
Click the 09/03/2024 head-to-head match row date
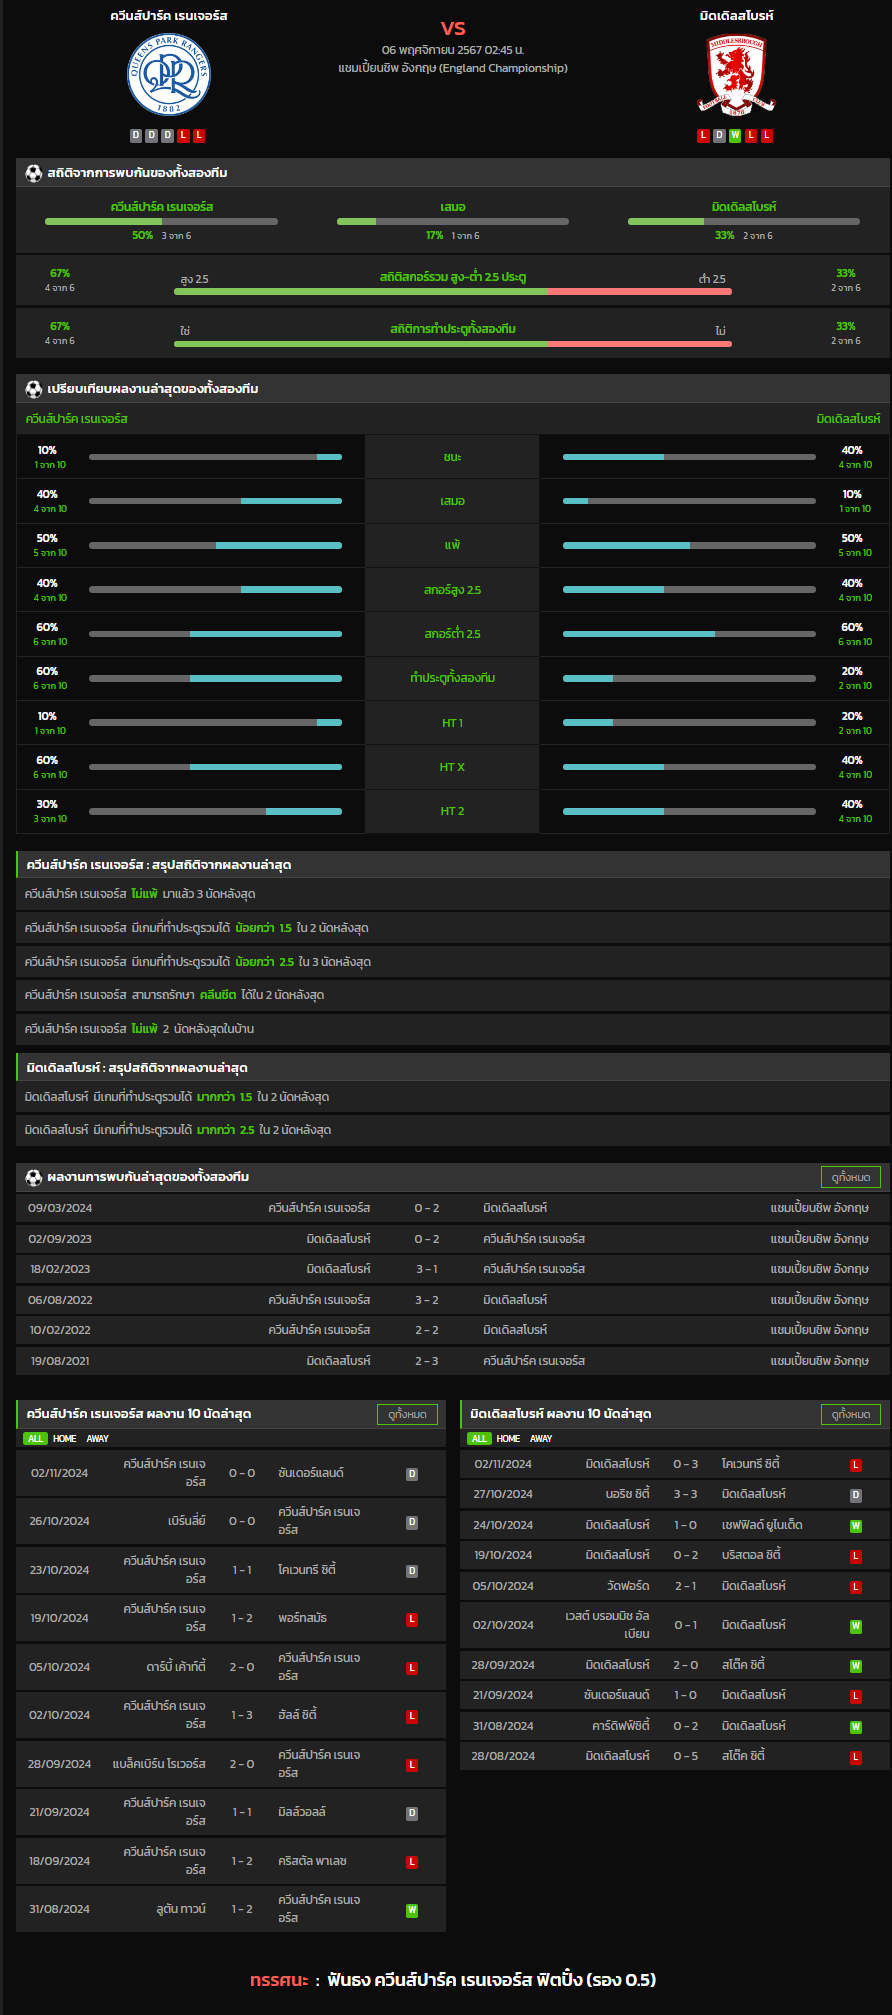[x=60, y=1208]
